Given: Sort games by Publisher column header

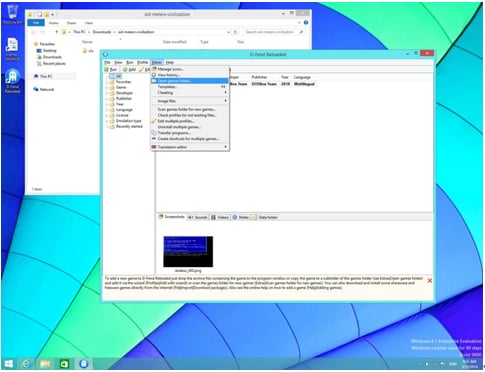Looking at the screenshot, I should tap(259, 77).
